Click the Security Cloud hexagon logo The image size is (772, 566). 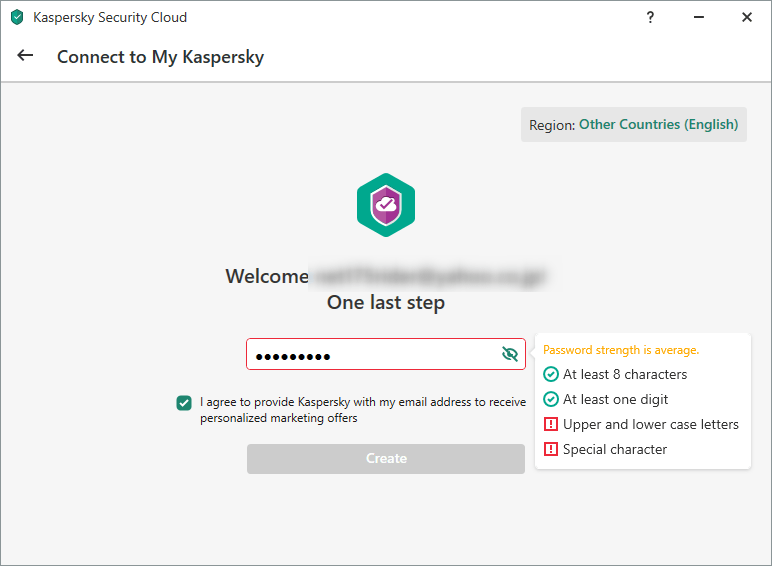tap(386, 205)
